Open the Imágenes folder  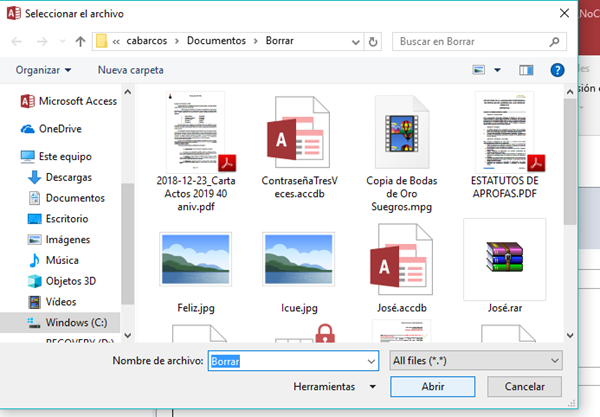tap(59, 240)
